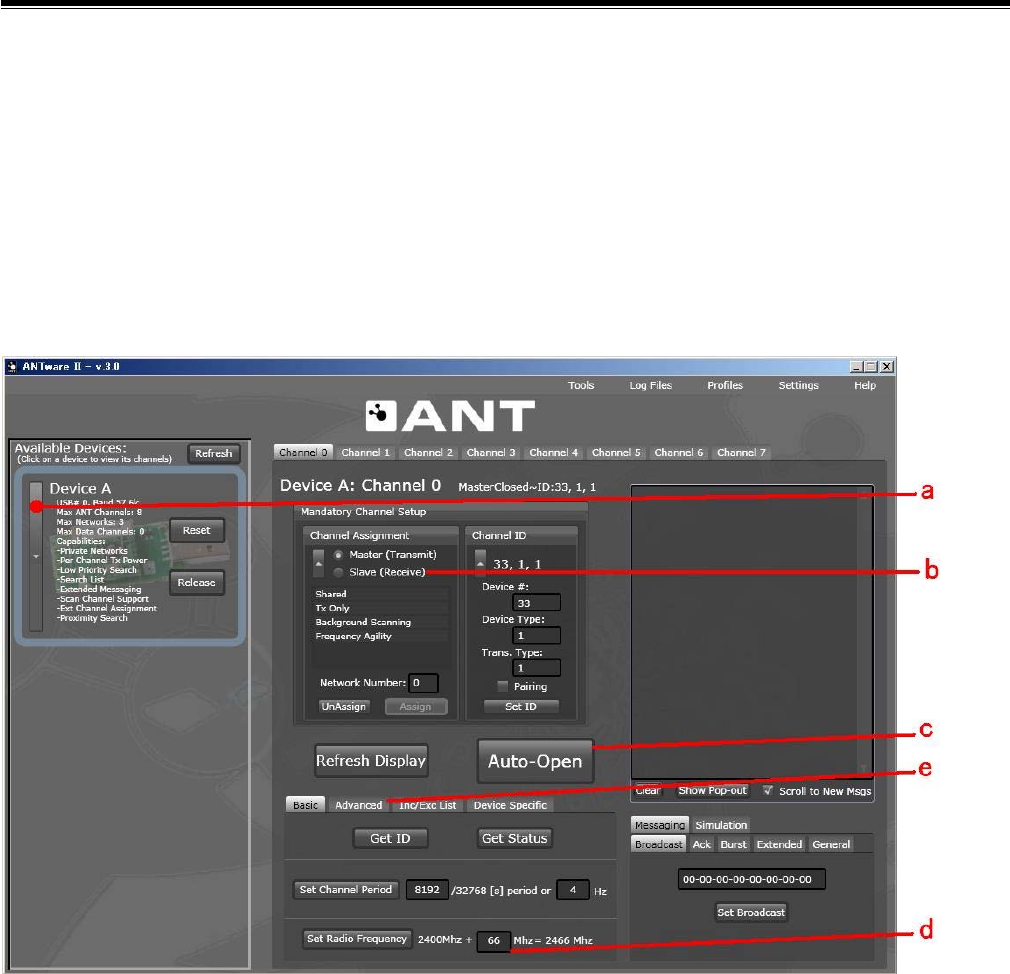
Task: Click the broadcast data 00-00-00 field
Action: [x=751, y=879]
